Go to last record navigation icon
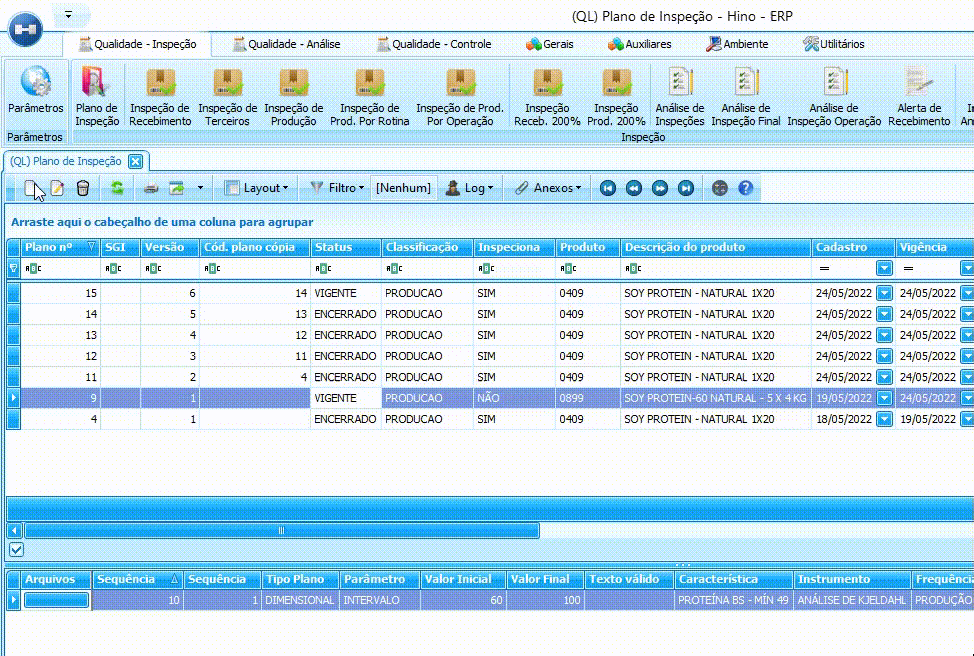This screenshot has width=974, height=656. 686,188
